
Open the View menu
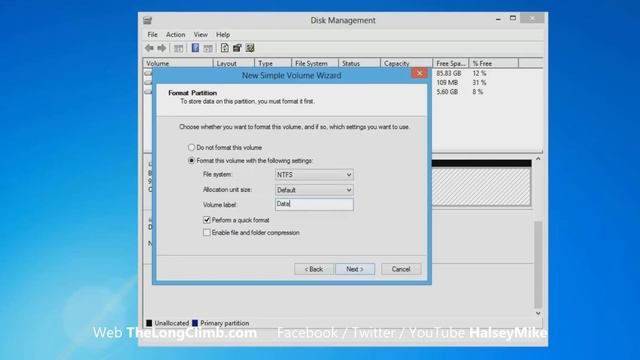[200, 35]
